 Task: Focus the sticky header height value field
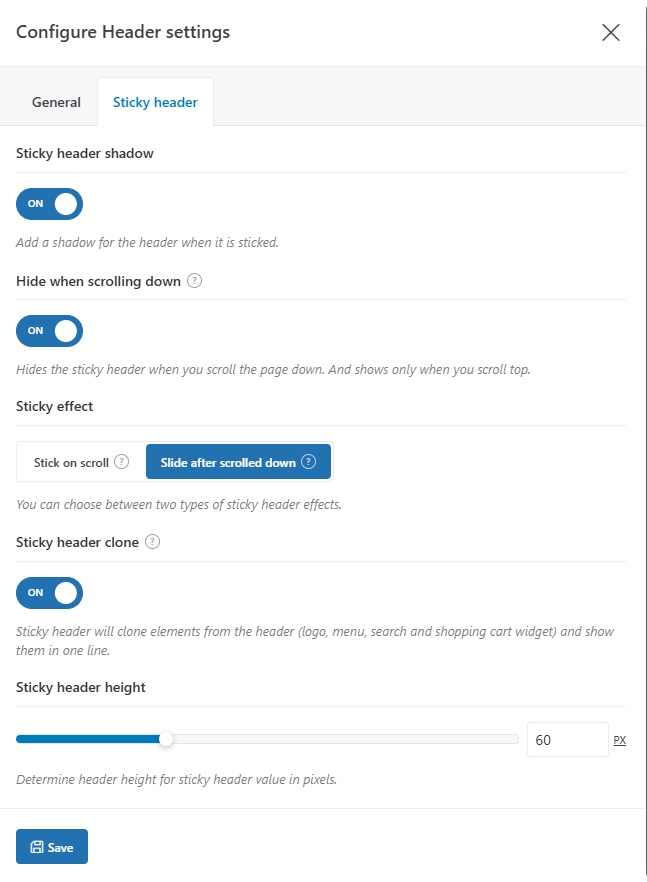[568, 740]
